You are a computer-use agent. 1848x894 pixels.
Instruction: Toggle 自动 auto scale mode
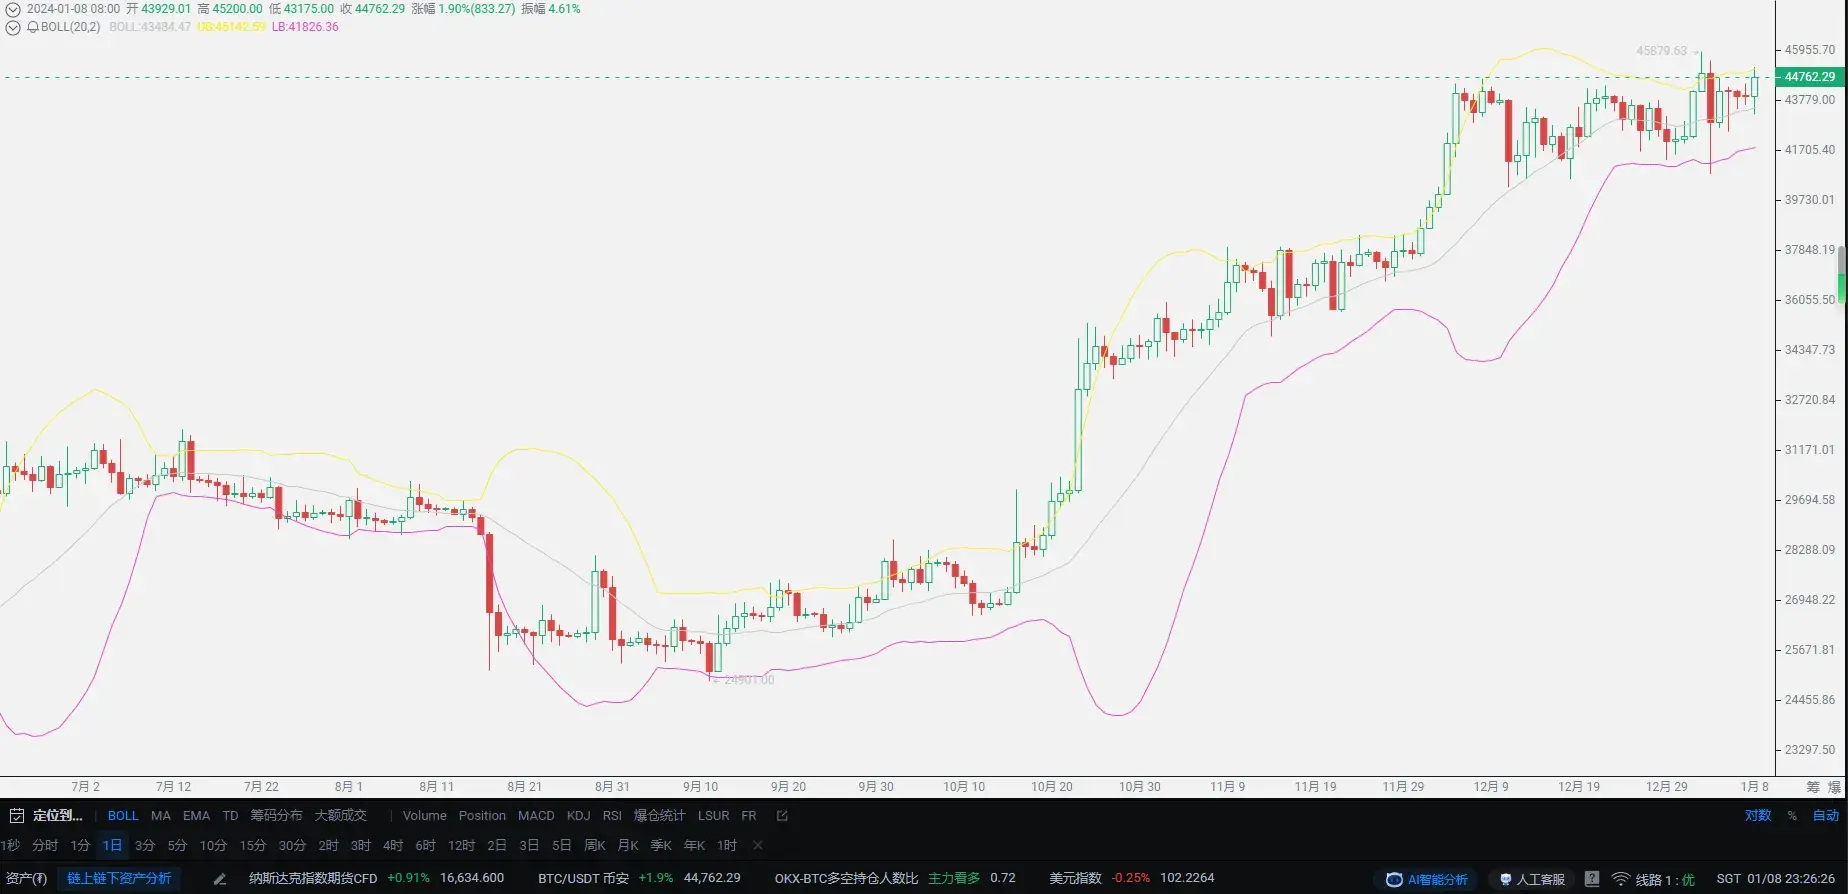[1826, 816]
